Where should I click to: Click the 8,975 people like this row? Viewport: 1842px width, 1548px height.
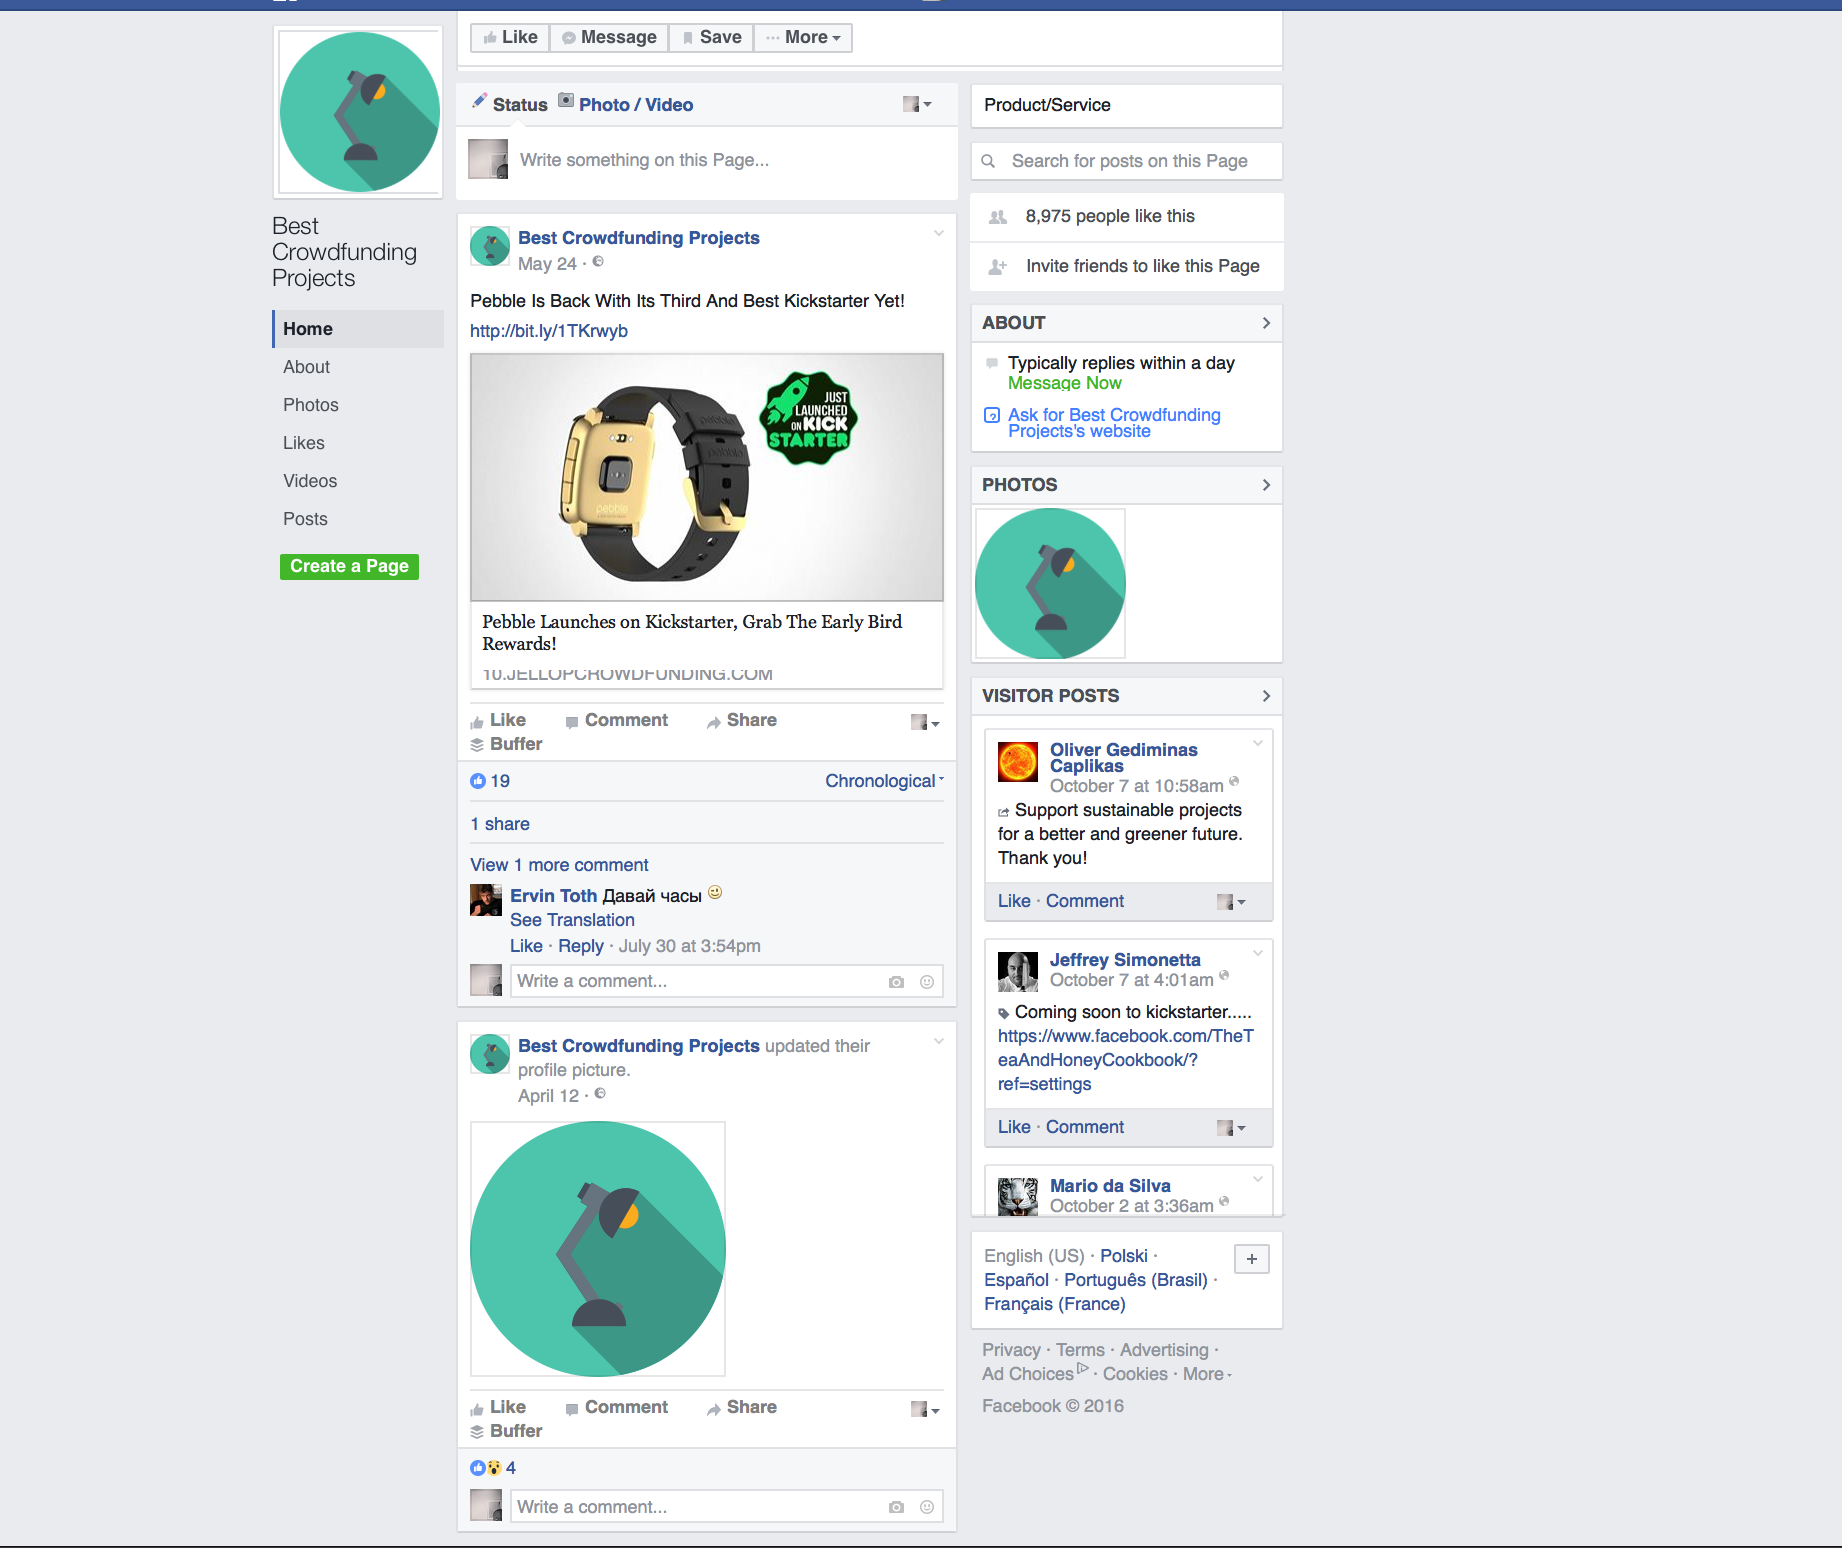(1127, 217)
